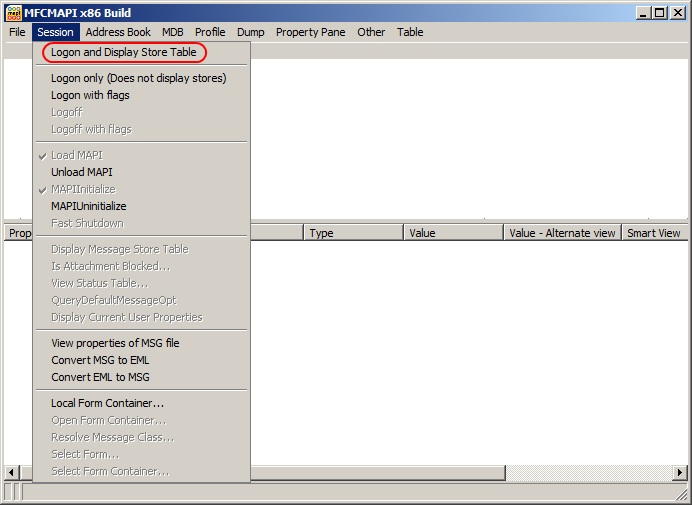The image size is (692, 505).
Task: Click the Value column header
Action: pyautogui.click(x=454, y=233)
